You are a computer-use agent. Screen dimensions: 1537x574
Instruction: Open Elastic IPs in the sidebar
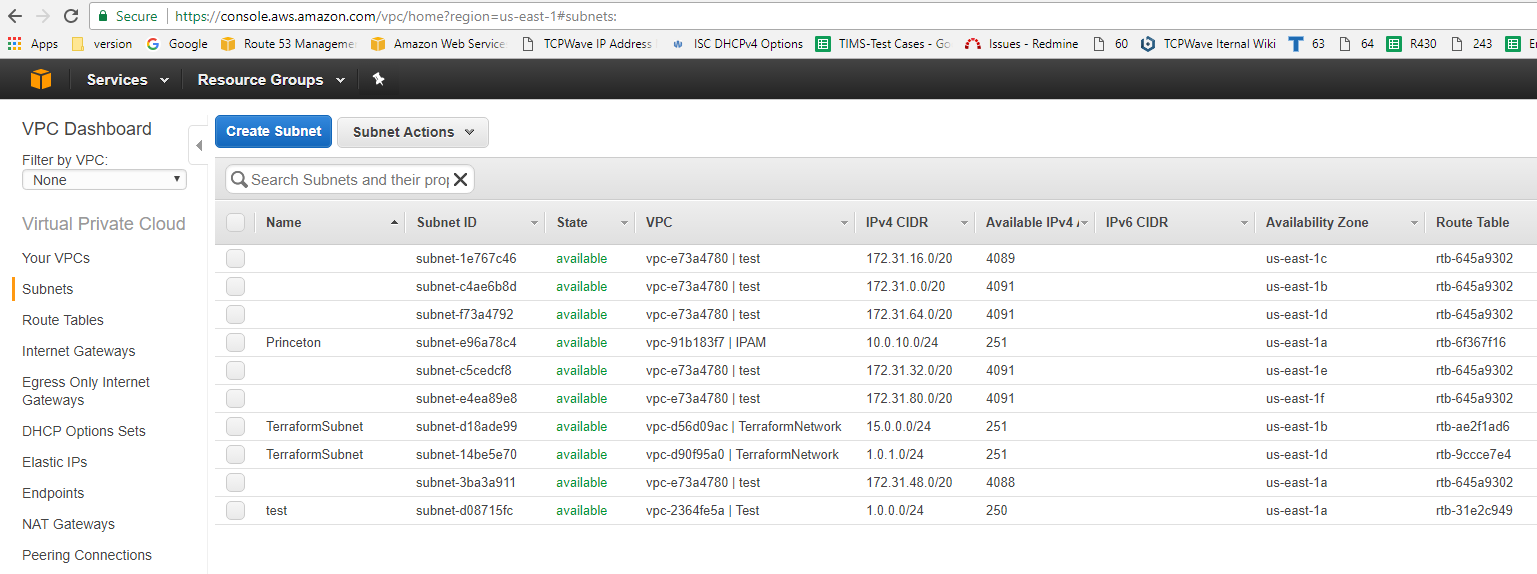click(54, 462)
